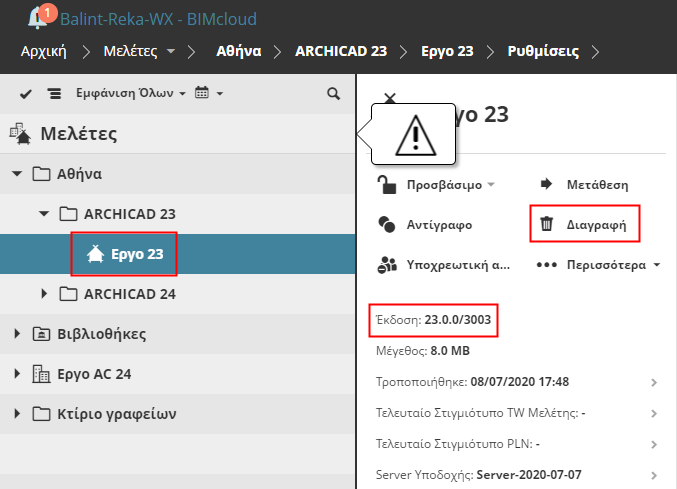Select the ARCHICAD 24 tree row

pos(177,294)
